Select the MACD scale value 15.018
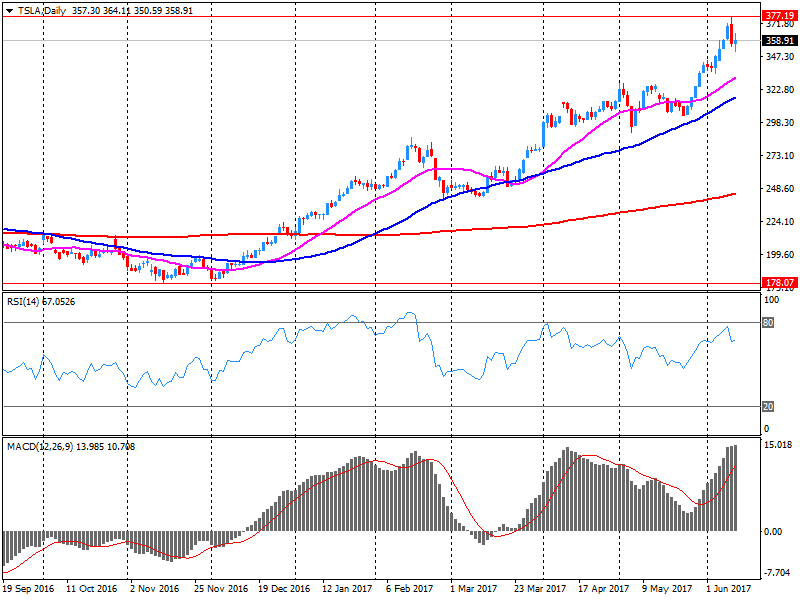This screenshot has height=600, width=800. point(778,445)
